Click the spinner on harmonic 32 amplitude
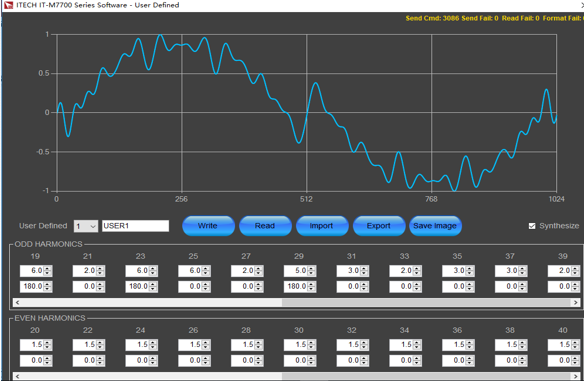 (364, 345)
